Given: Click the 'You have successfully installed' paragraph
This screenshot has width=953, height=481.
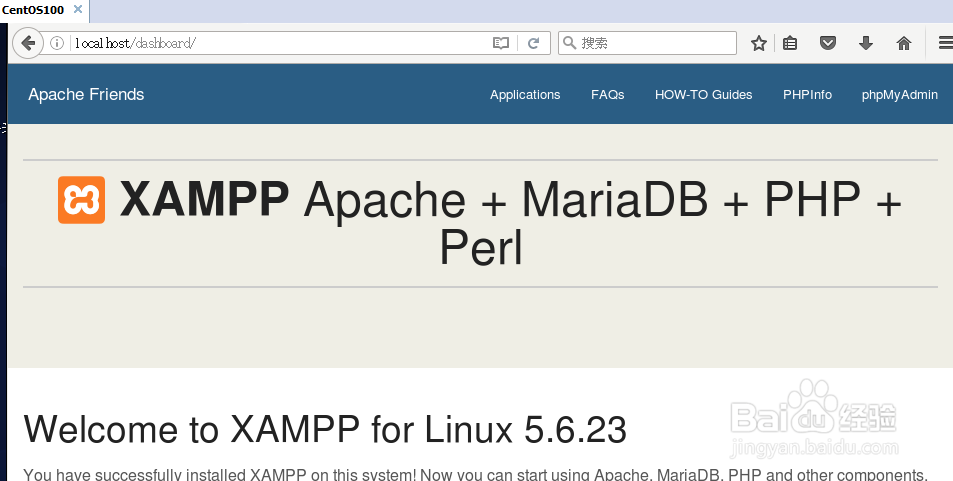Looking at the screenshot, I should click(x=475, y=474).
